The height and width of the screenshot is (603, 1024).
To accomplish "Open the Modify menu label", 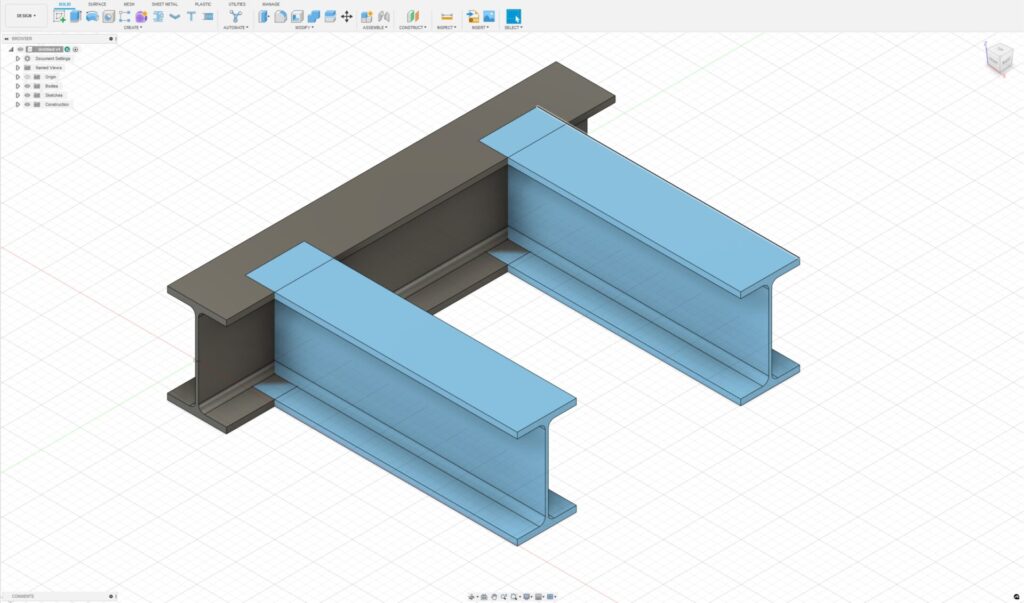I will tap(303, 28).
